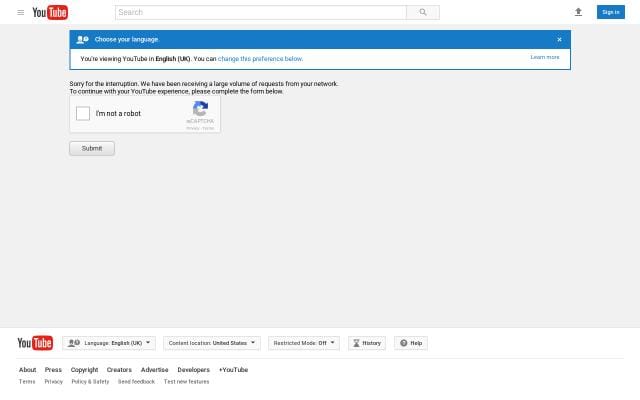
Task: Open Content location: United States dropdown
Action: tap(212, 343)
